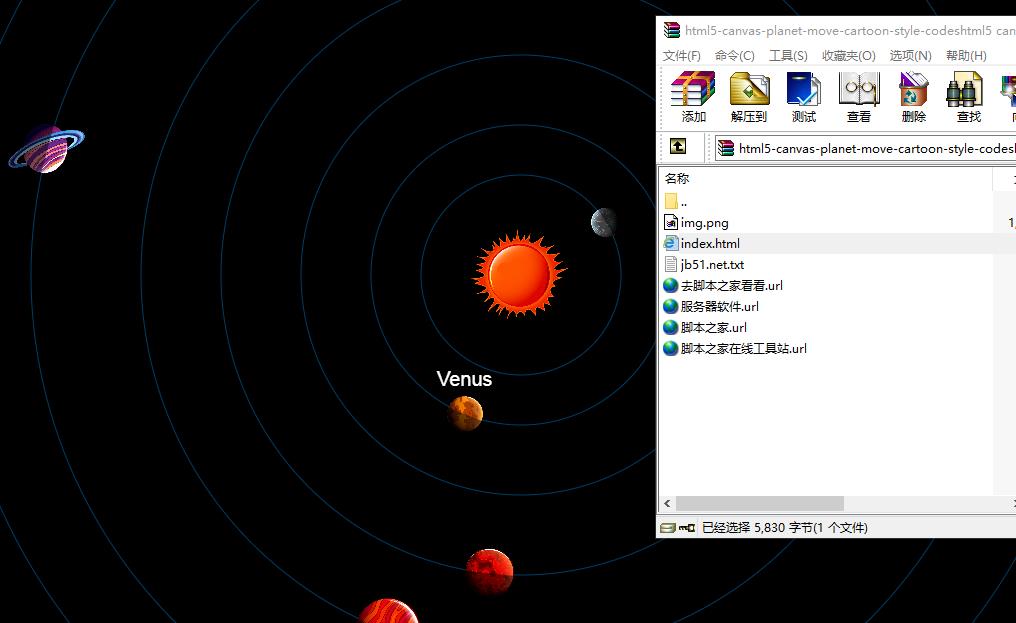The width and height of the screenshot is (1016, 623).
Task: Click the red cratered planet near the bottom
Action: point(490,572)
